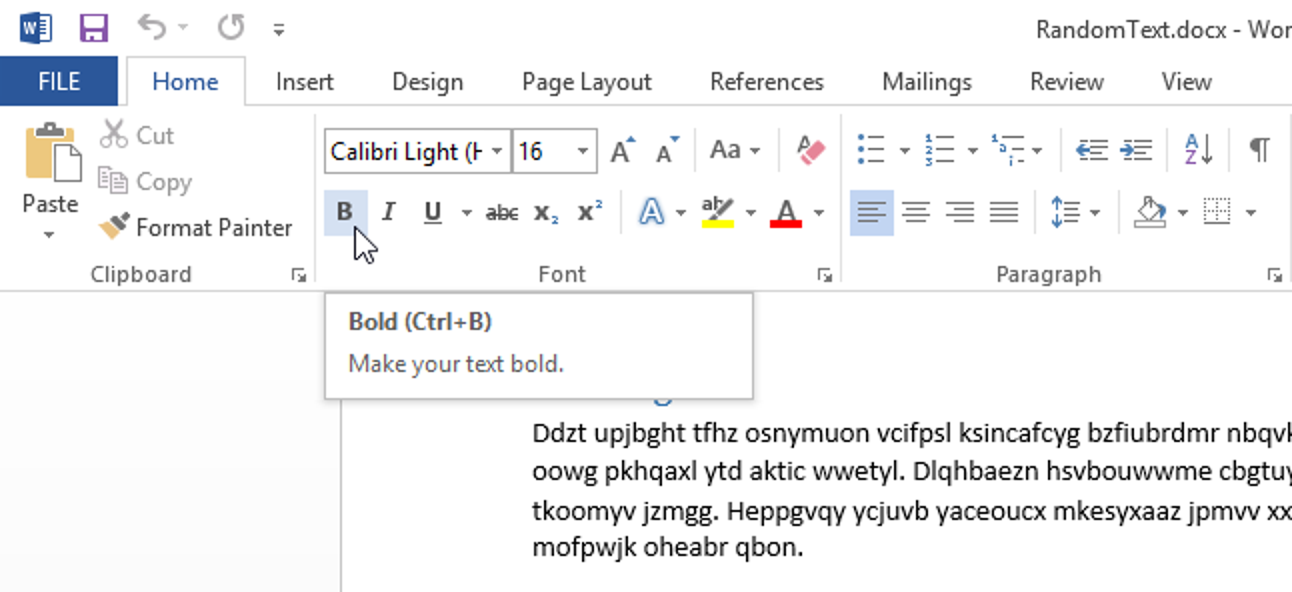
Task: Open the FILE backstage menu
Action: (59, 82)
